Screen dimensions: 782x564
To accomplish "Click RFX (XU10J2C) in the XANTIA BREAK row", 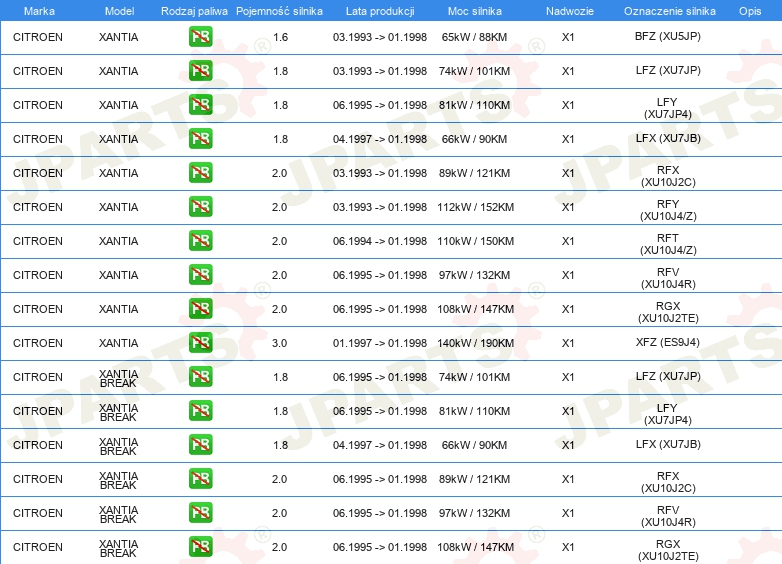I will click(x=668, y=482).
